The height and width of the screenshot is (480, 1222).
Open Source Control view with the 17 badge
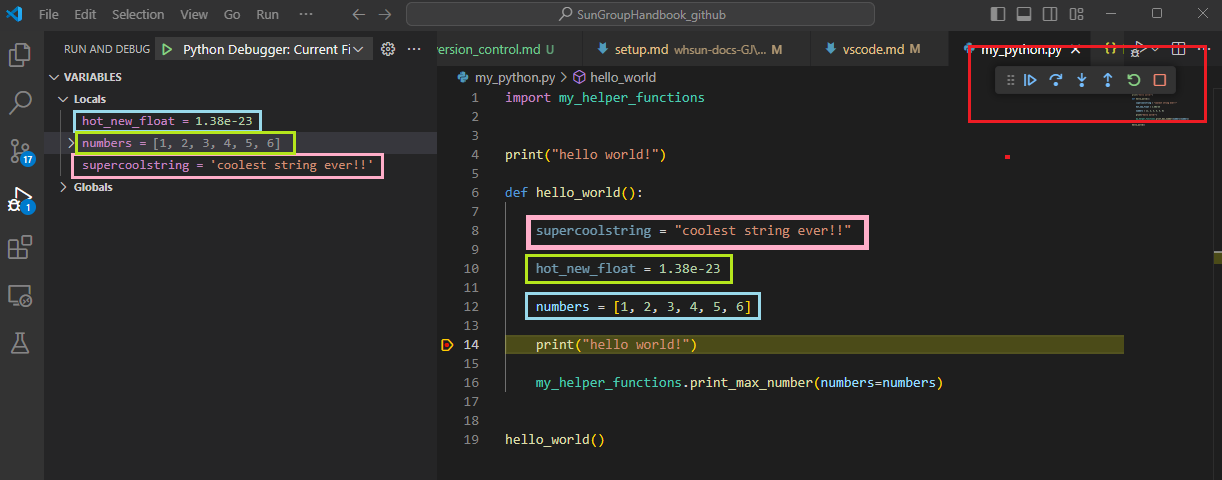tap(20, 151)
